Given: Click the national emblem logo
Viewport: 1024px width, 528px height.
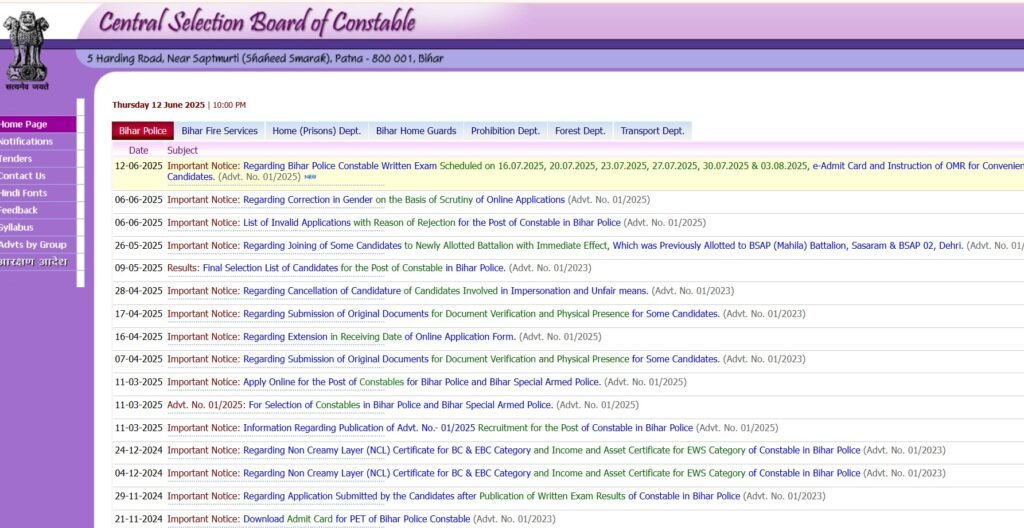Looking at the screenshot, I should click(25, 50).
